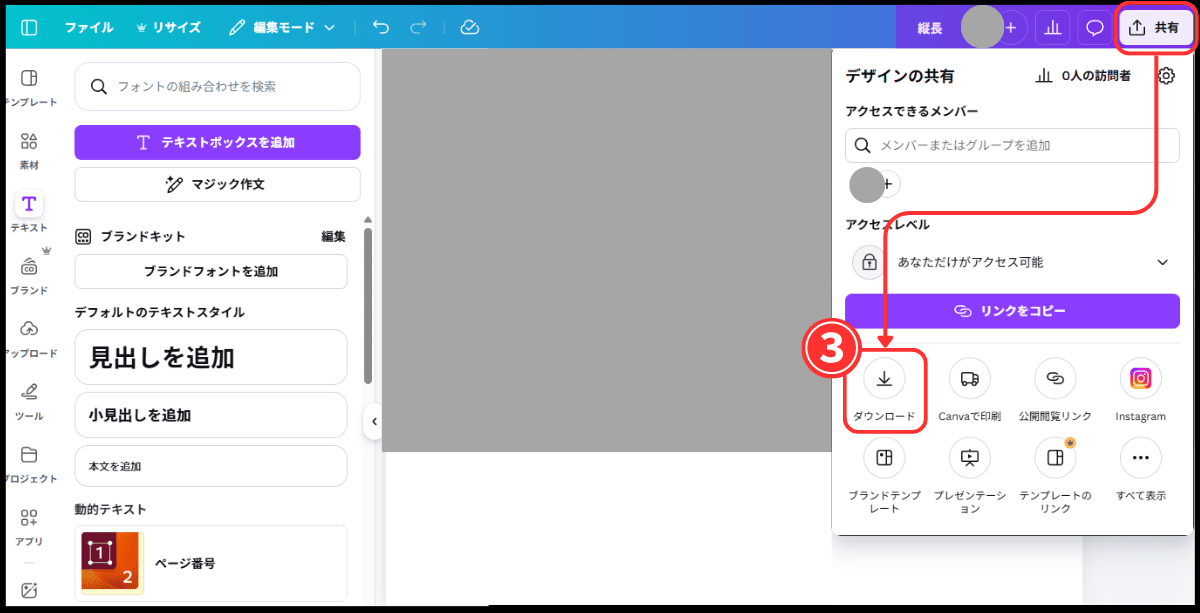The image size is (1200, 613).
Task: Select the Canvaで印刷 icon
Action: (968, 379)
